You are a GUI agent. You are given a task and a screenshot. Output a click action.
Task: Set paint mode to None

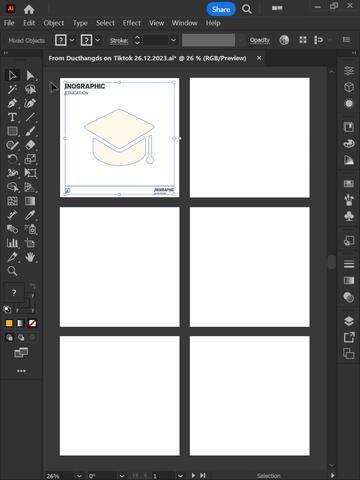point(32,323)
